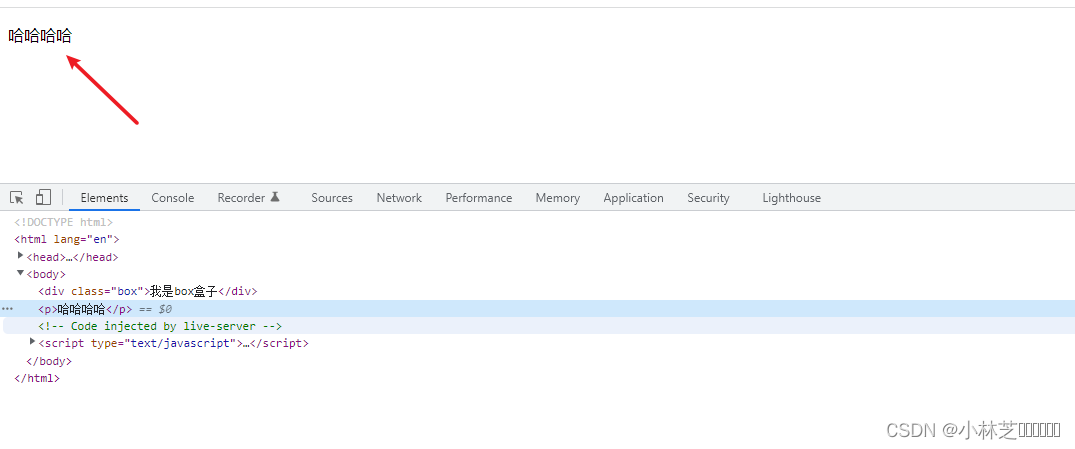The height and width of the screenshot is (449, 1075).
Task: Open the Application tab
Action: 633,197
